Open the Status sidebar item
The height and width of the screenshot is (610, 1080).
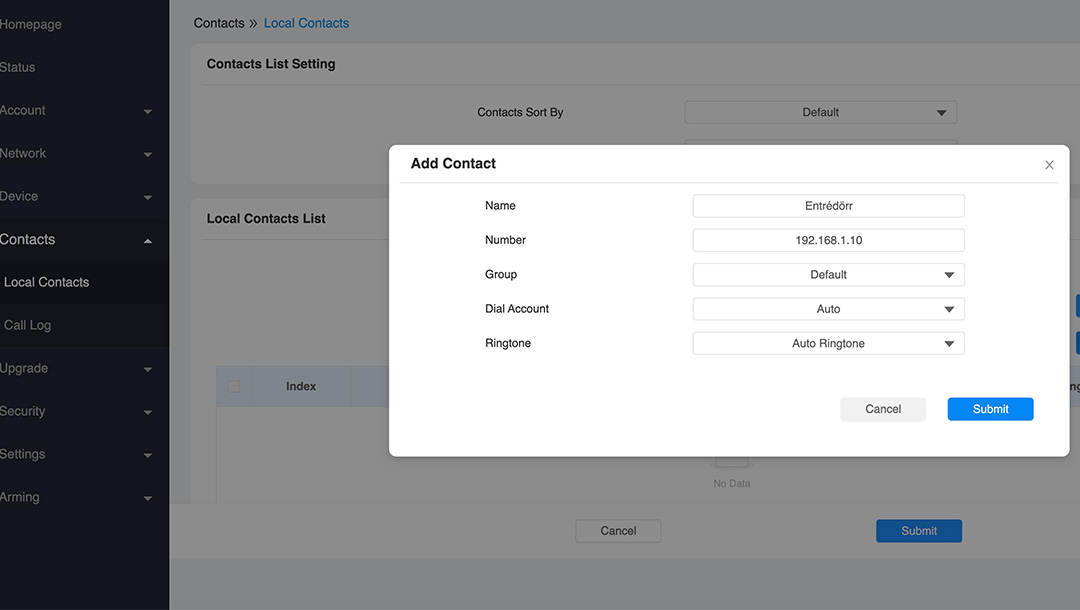pyautogui.click(x=18, y=67)
